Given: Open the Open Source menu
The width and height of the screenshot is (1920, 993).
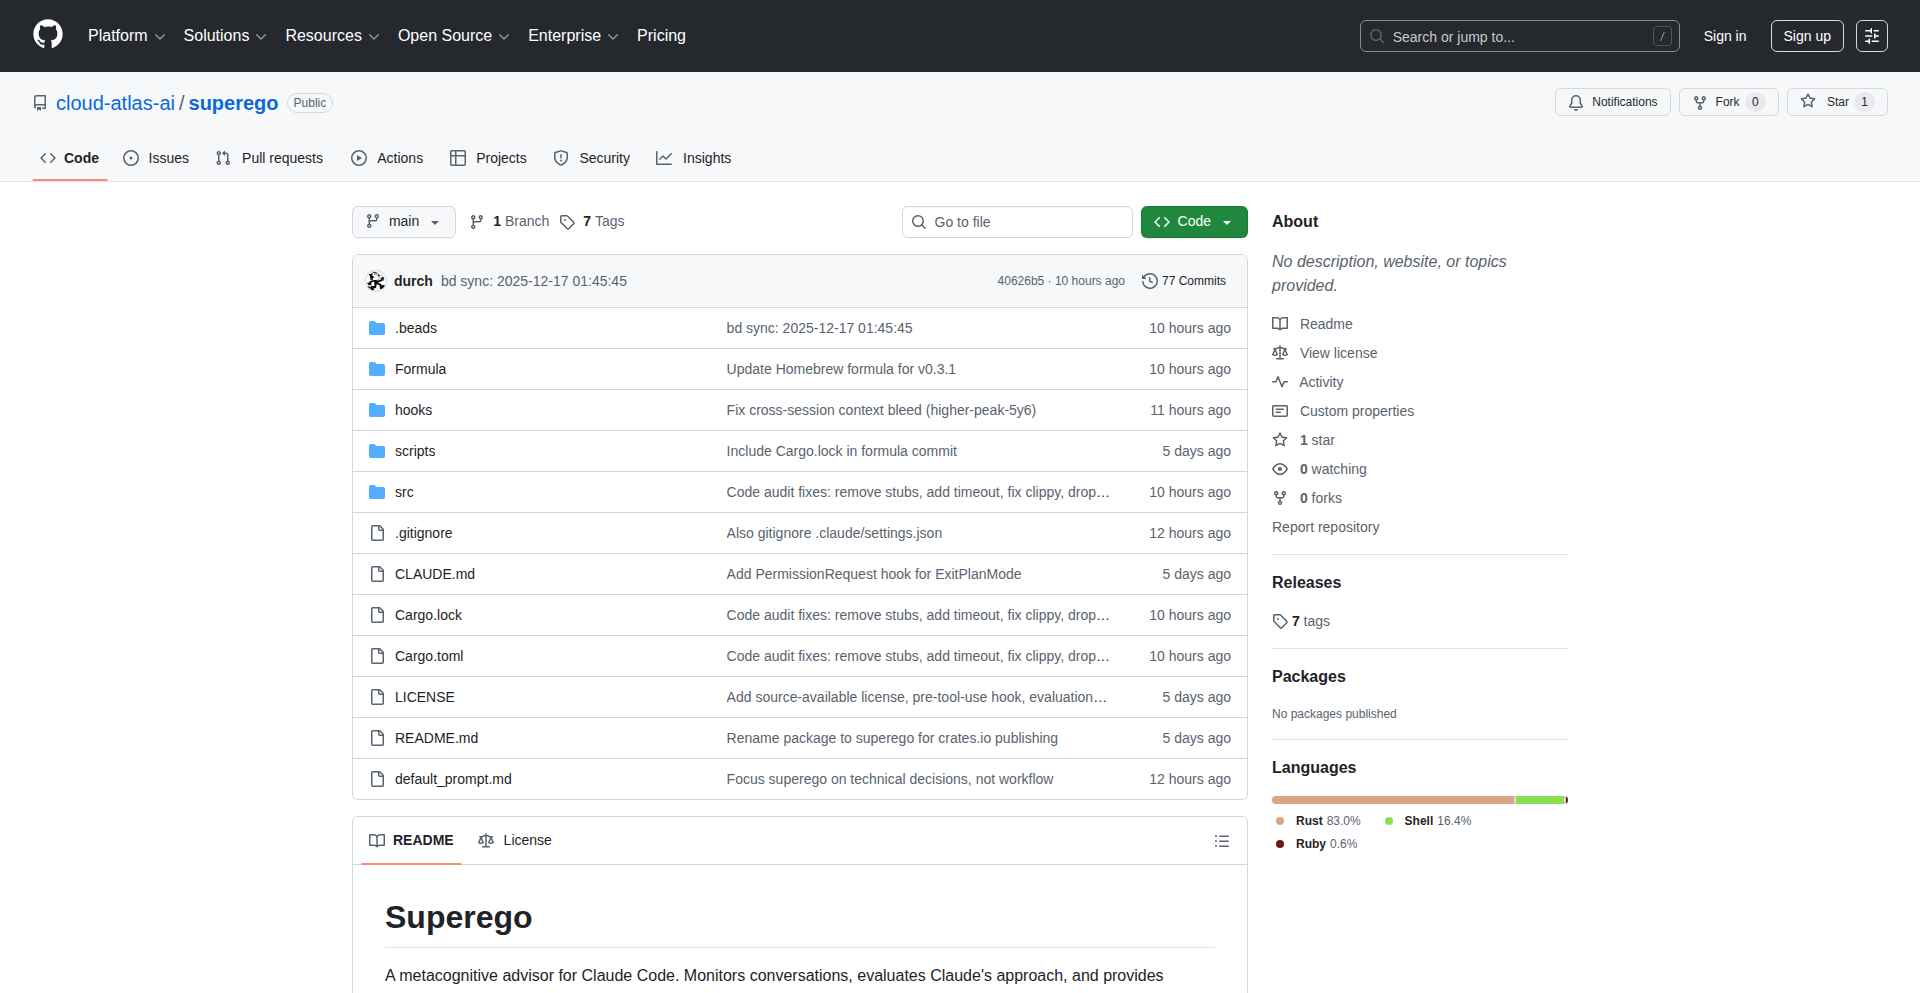Looking at the screenshot, I should [x=453, y=36].
